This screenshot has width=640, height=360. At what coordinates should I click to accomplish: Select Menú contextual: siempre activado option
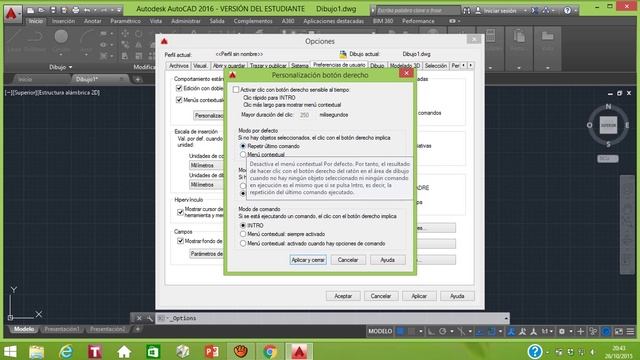pyautogui.click(x=243, y=234)
